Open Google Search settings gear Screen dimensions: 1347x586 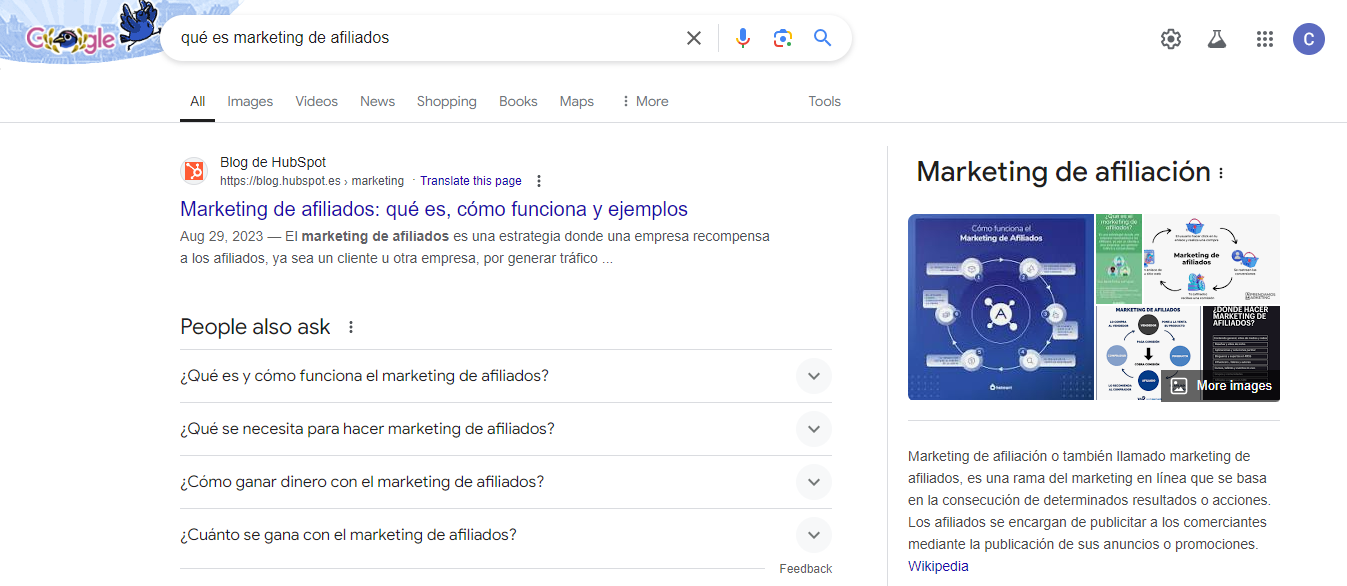point(1170,39)
